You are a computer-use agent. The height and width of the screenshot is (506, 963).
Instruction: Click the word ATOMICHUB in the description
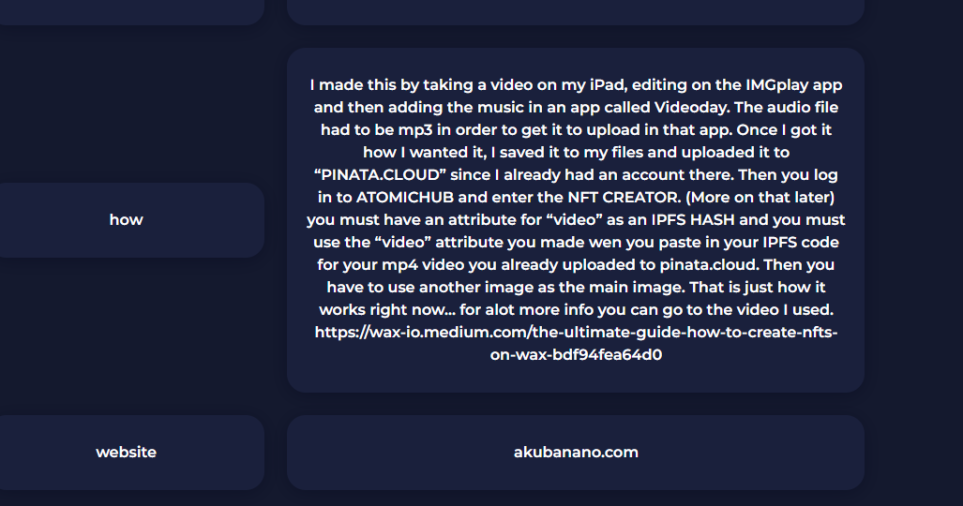click(x=405, y=198)
